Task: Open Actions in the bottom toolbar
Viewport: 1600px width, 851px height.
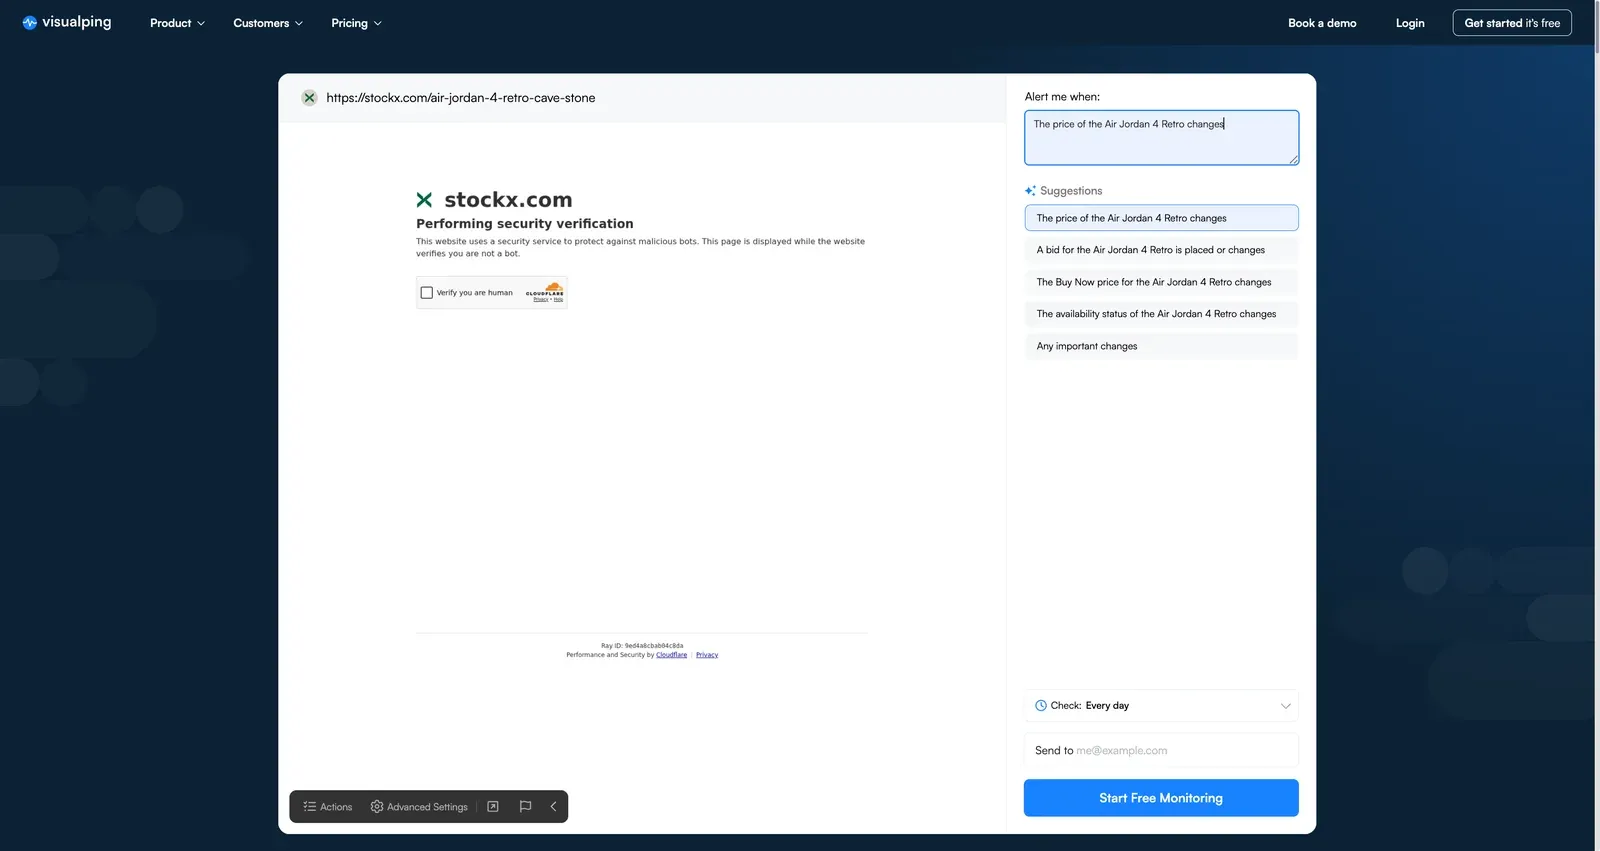Action: tap(328, 807)
